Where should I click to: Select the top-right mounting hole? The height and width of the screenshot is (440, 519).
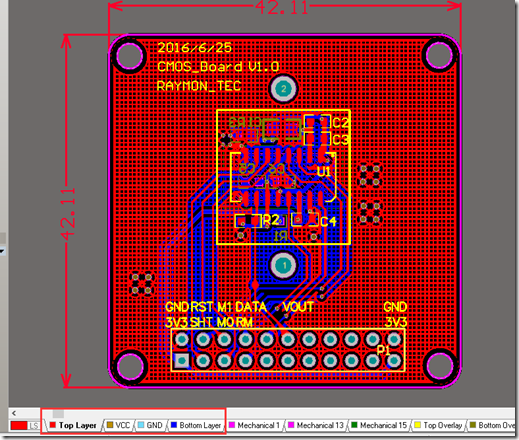coord(439,55)
